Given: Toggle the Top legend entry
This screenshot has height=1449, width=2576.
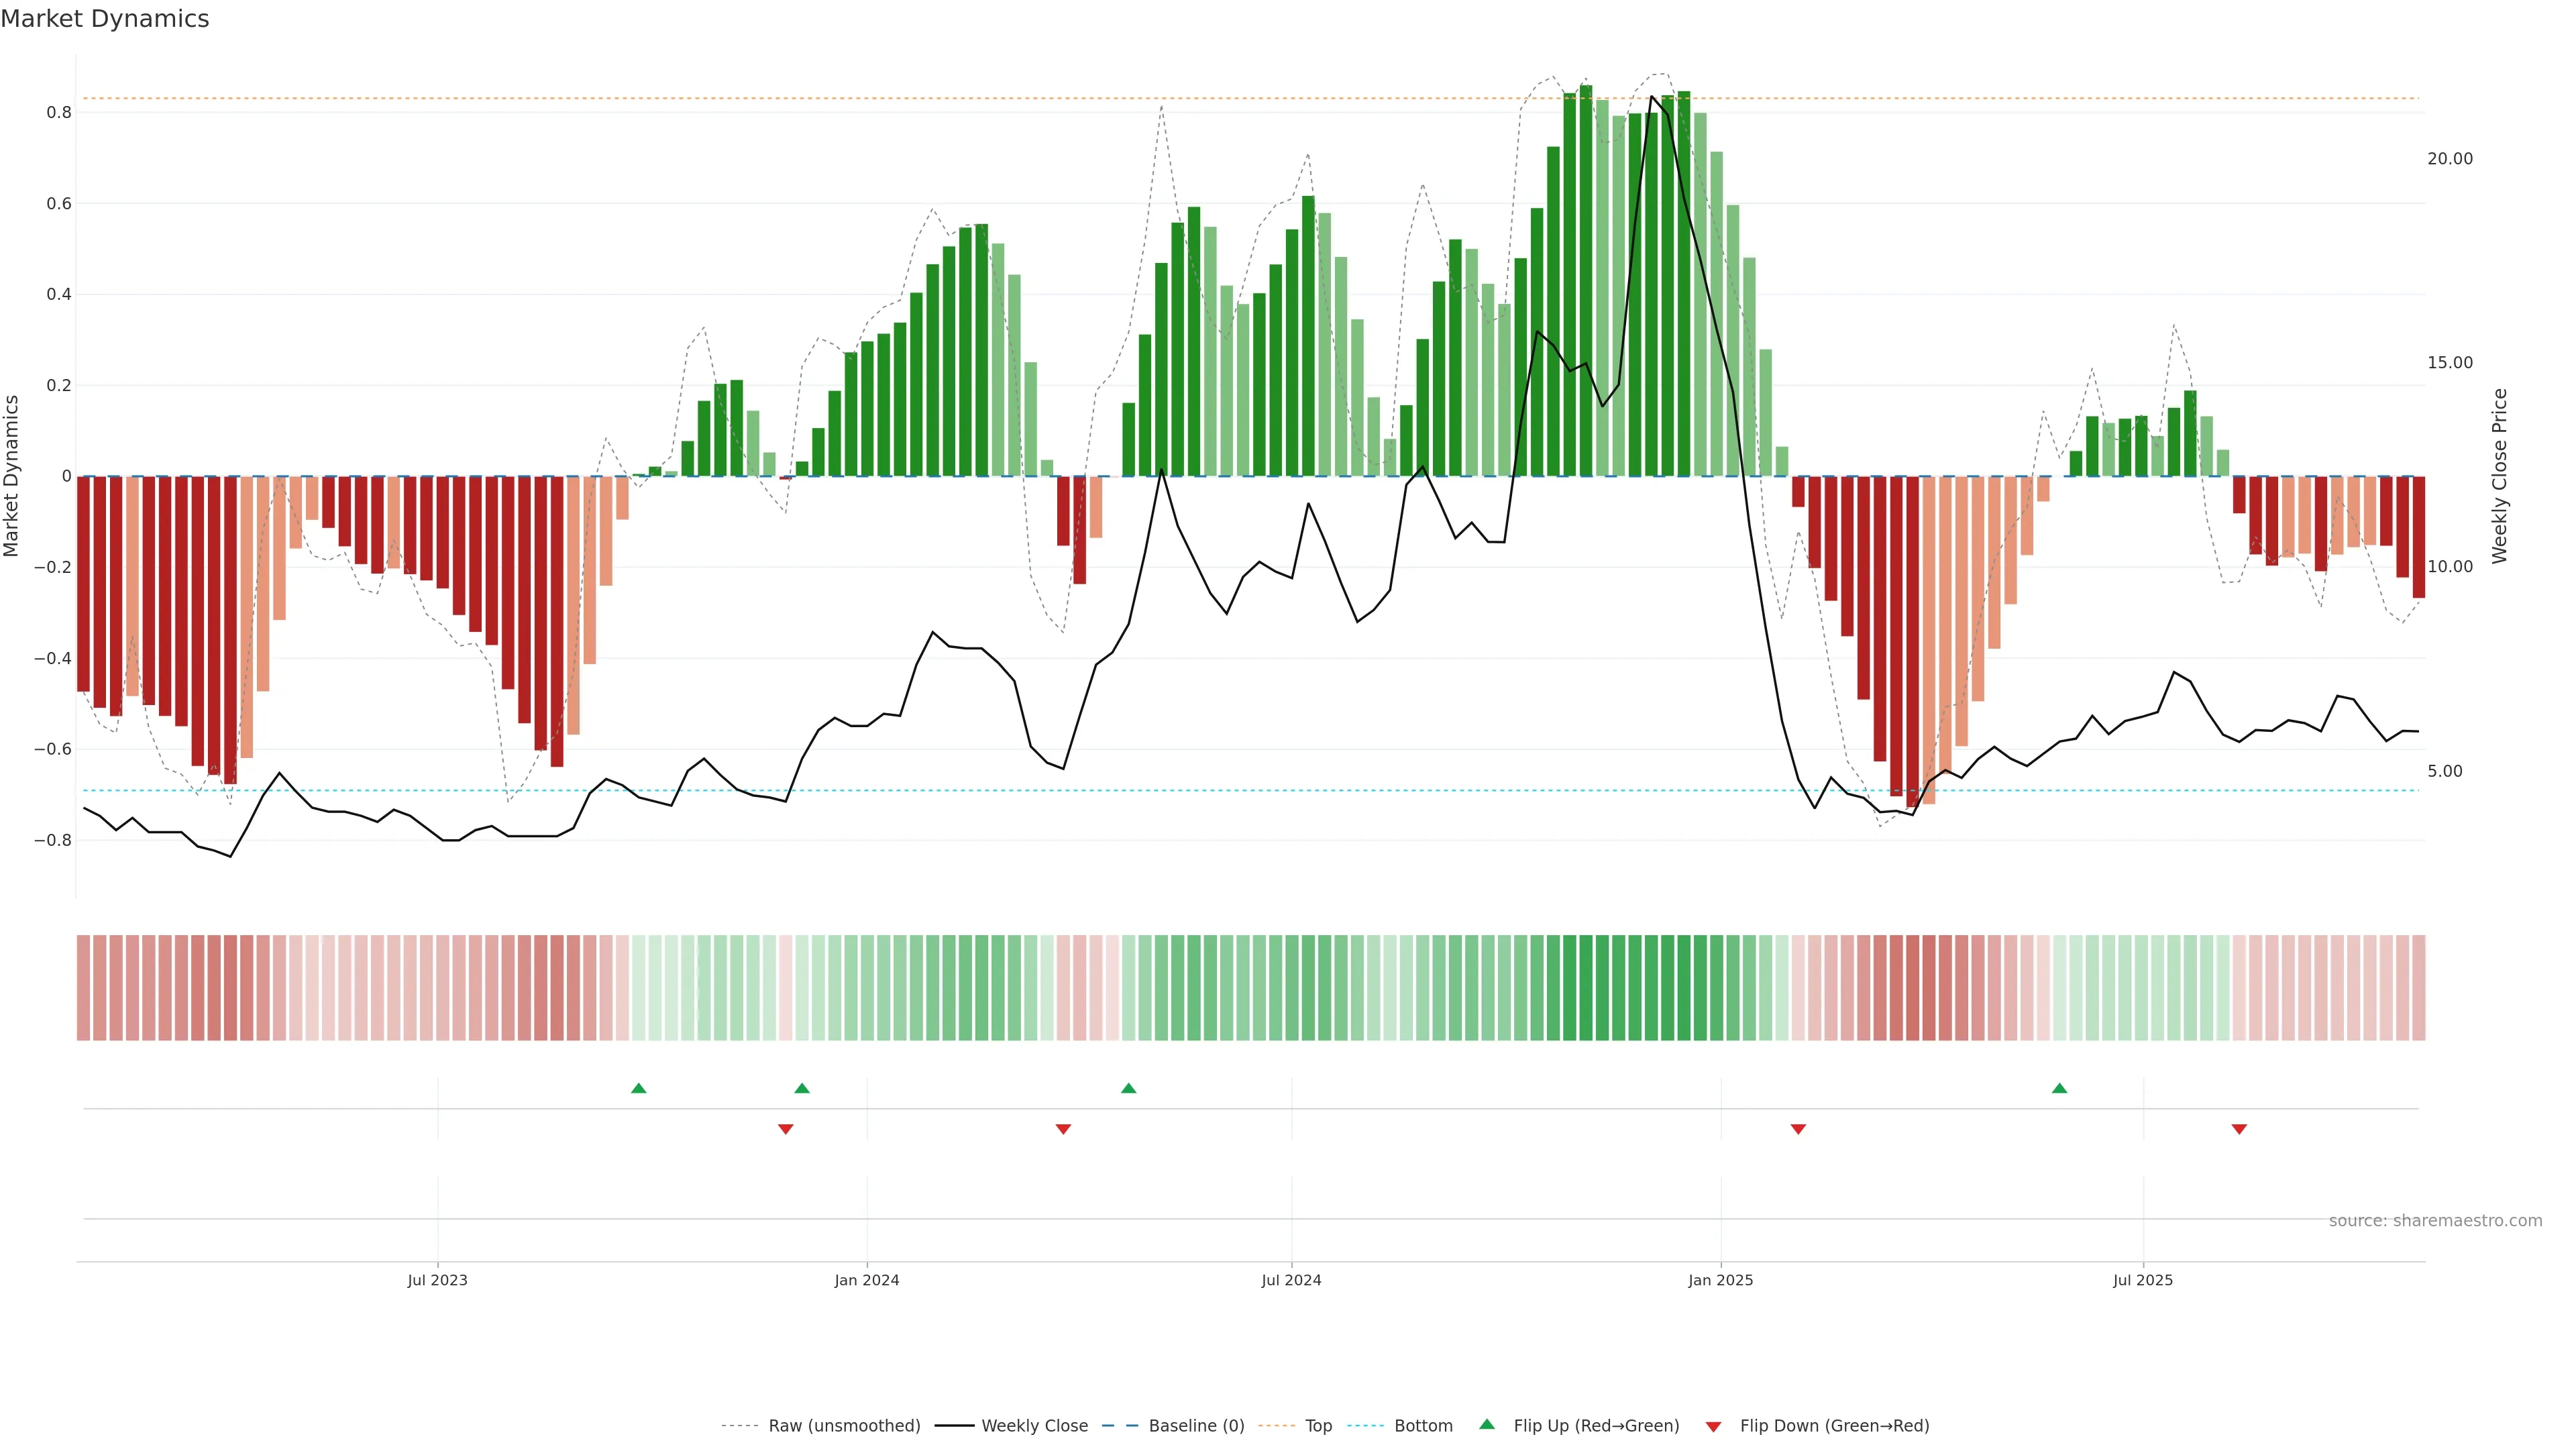Looking at the screenshot, I should point(1318,1426).
